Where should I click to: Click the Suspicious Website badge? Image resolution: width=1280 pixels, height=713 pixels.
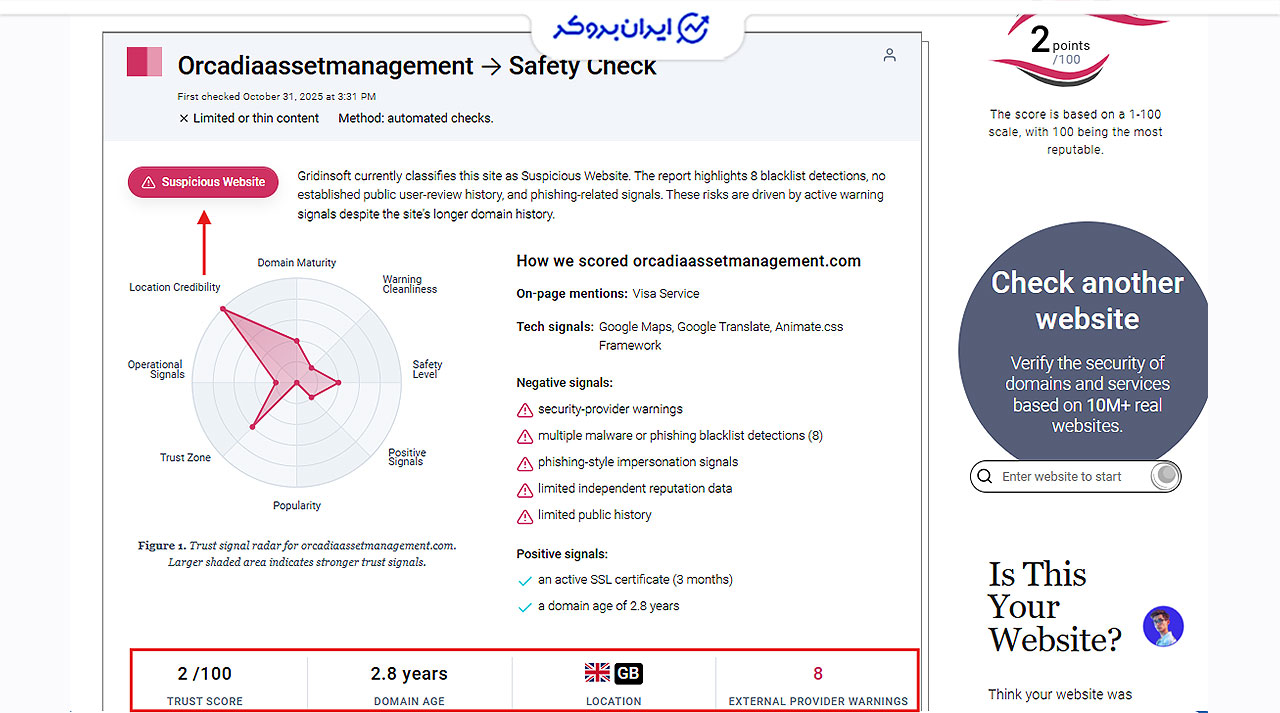[203, 182]
